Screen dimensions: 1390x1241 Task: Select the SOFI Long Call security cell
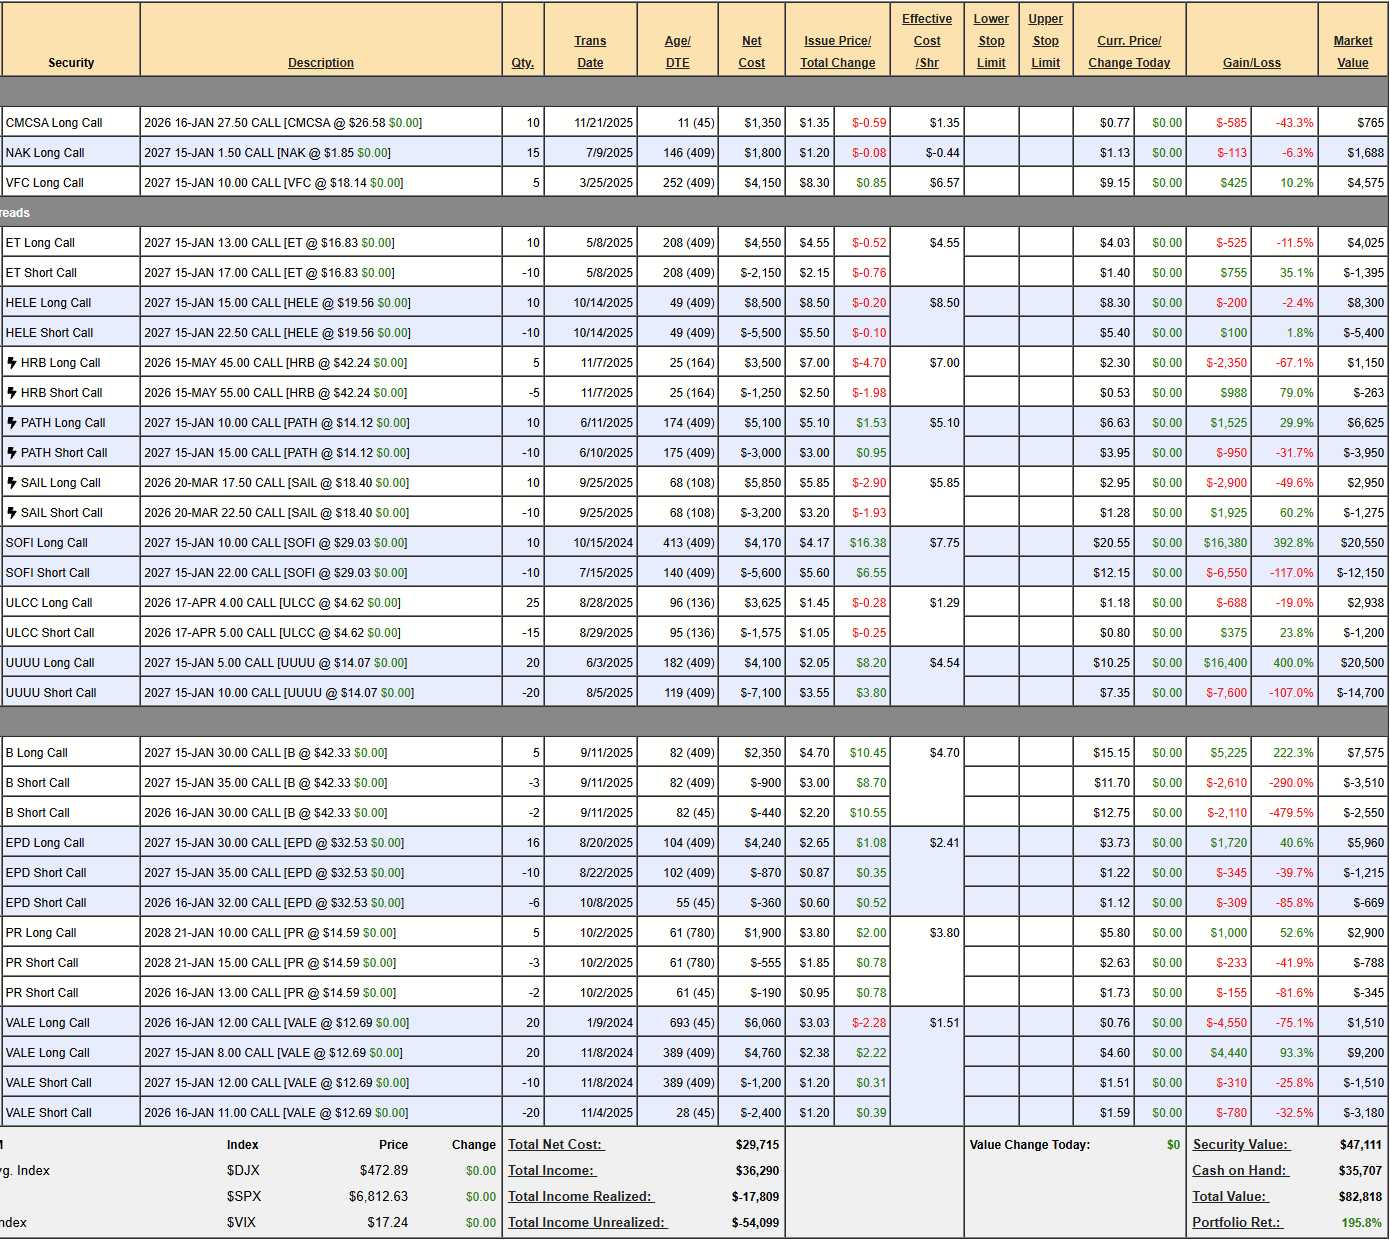47,543
